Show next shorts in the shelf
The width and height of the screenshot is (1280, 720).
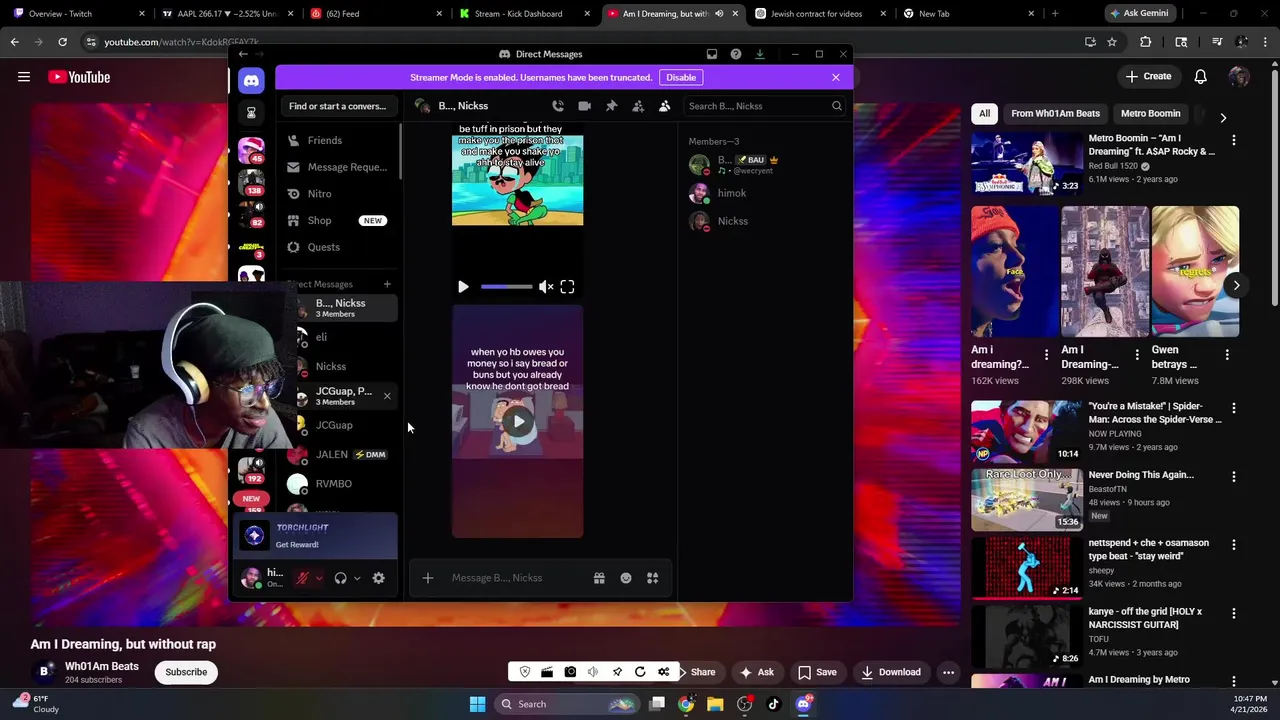point(1236,286)
